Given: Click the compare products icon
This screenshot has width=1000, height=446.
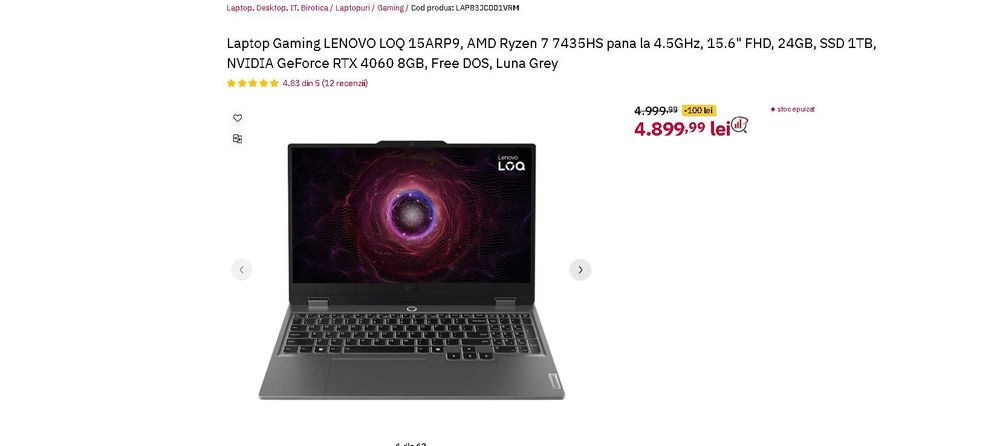Looking at the screenshot, I should coord(237,138).
